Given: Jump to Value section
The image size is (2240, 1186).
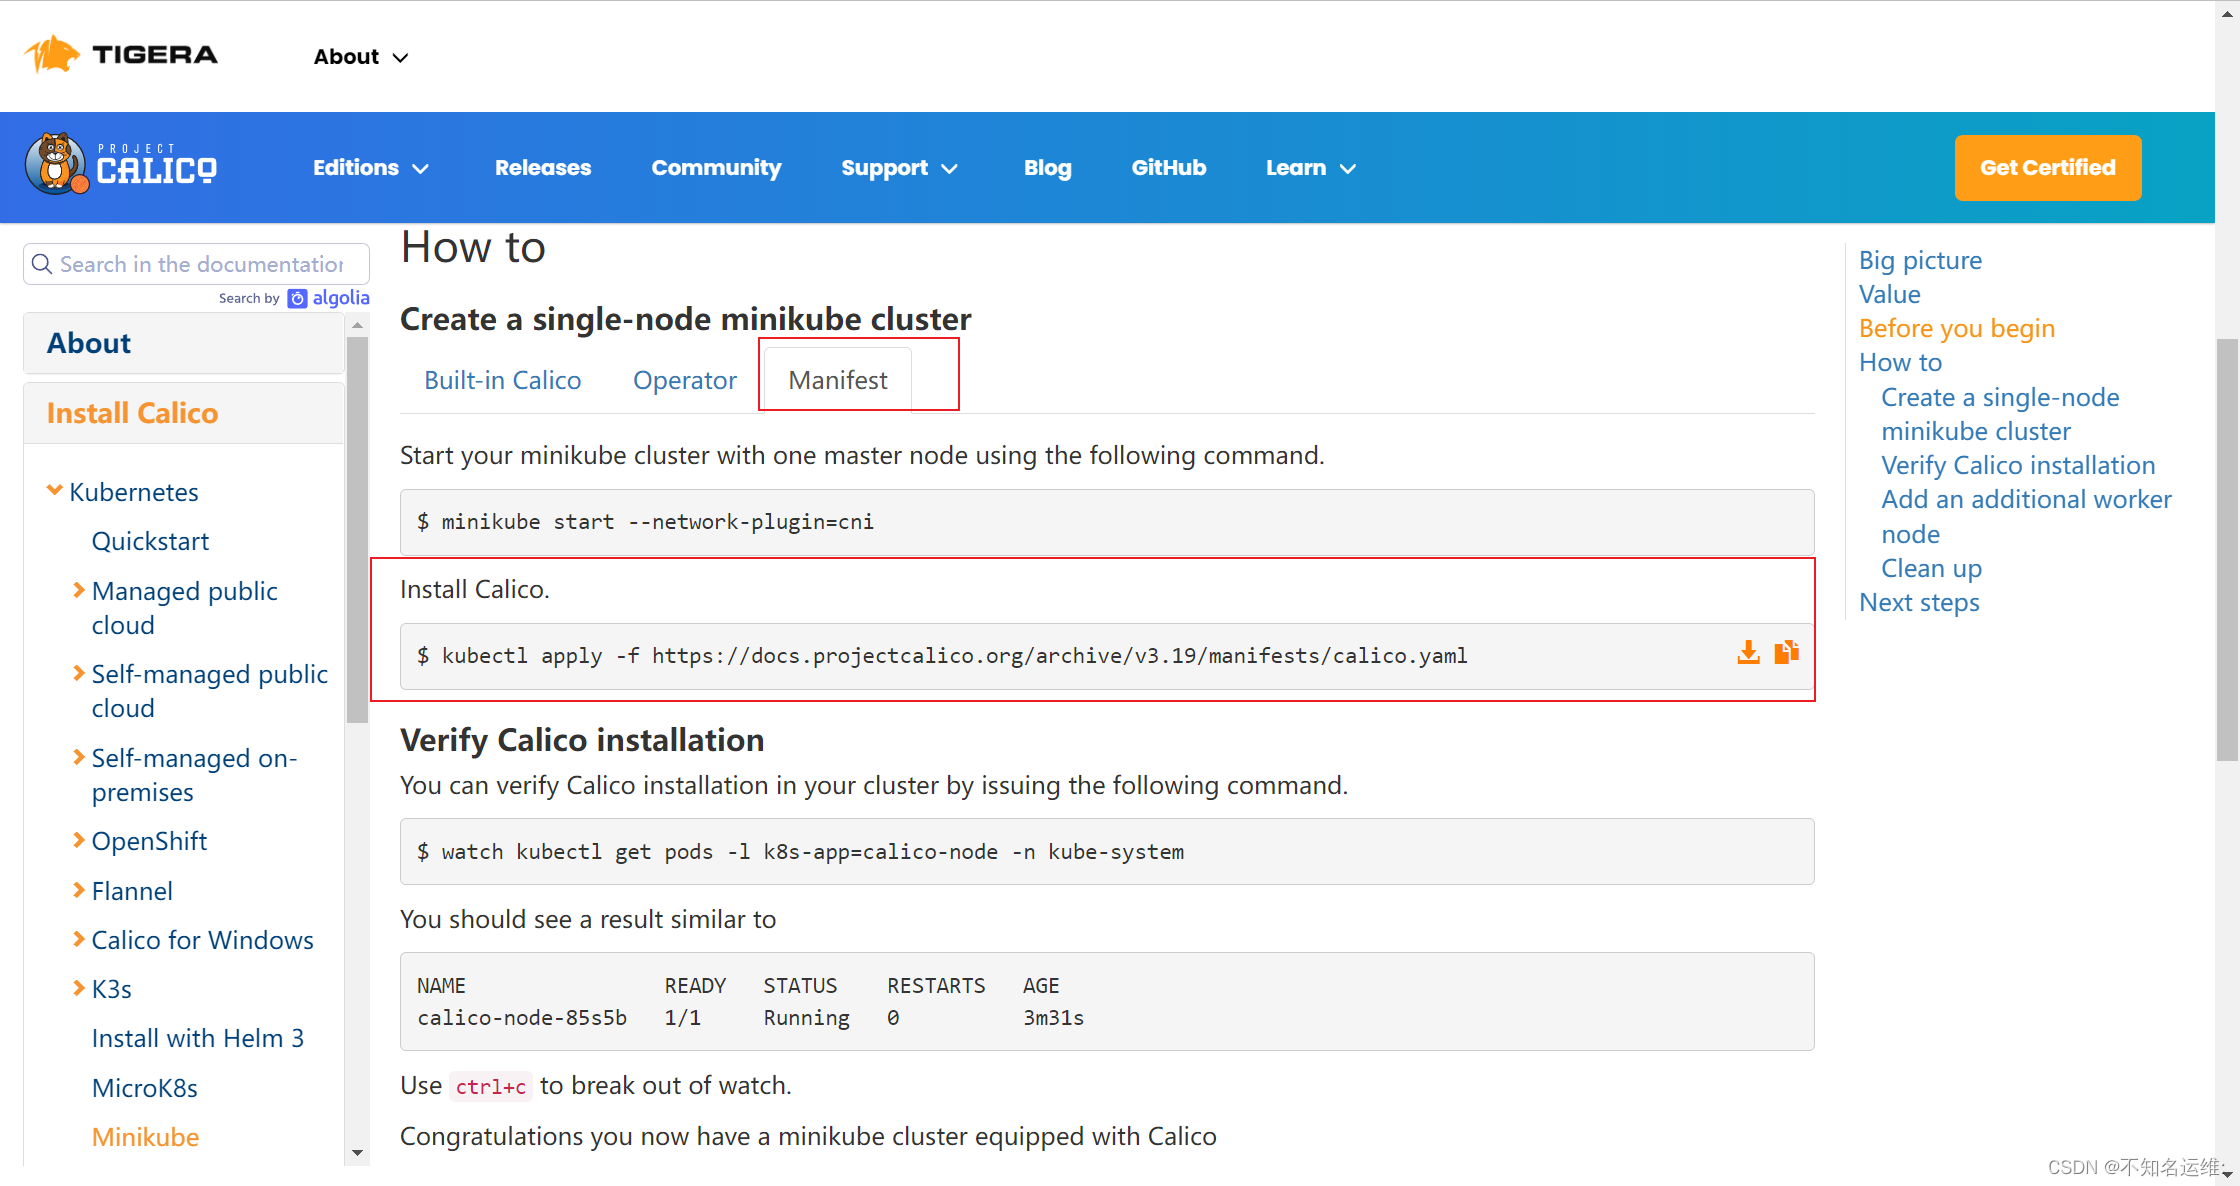Looking at the screenshot, I should 1890,294.
